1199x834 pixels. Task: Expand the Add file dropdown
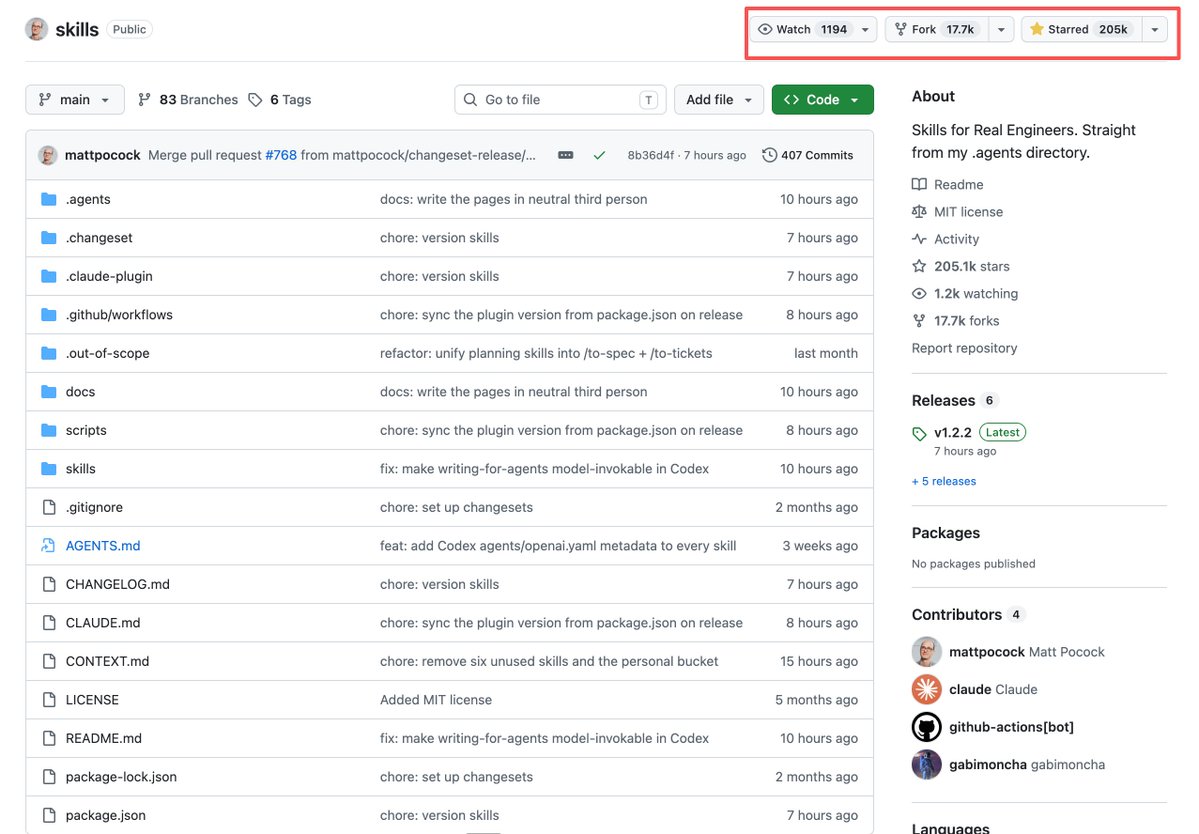pyautogui.click(x=719, y=99)
